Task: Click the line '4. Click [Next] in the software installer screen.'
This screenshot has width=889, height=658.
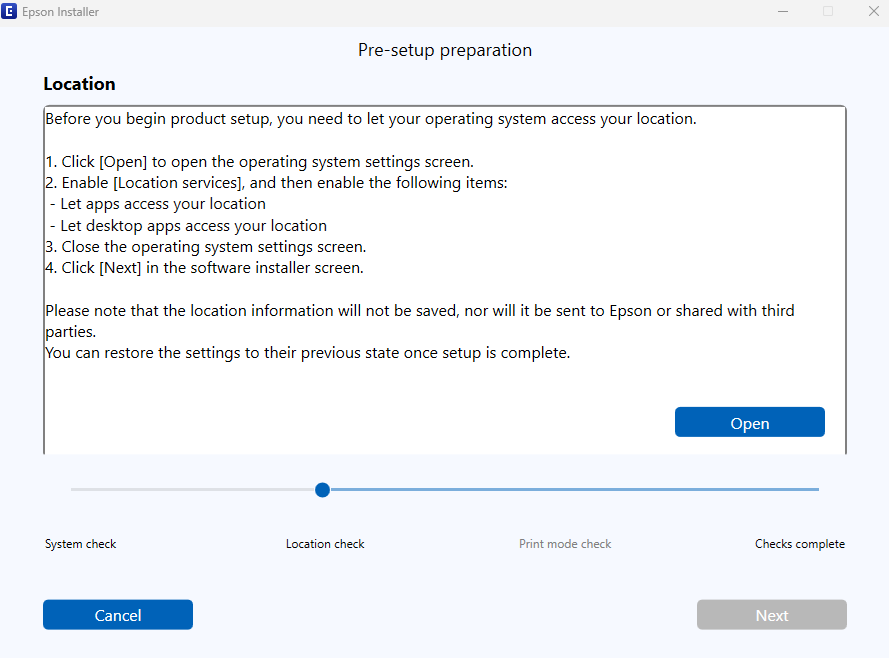Action: 205,268
